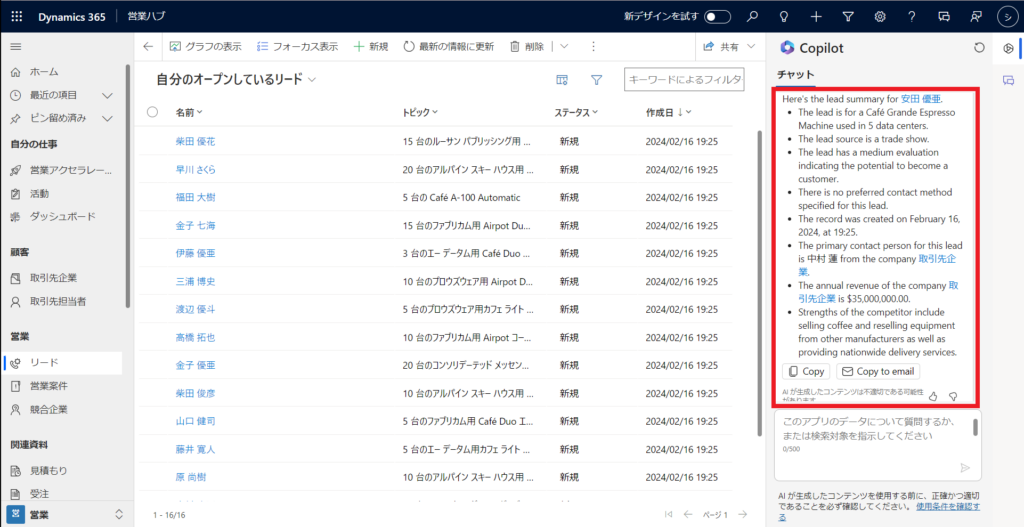Open the 削除 split dropdown arrow

click(564, 46)
